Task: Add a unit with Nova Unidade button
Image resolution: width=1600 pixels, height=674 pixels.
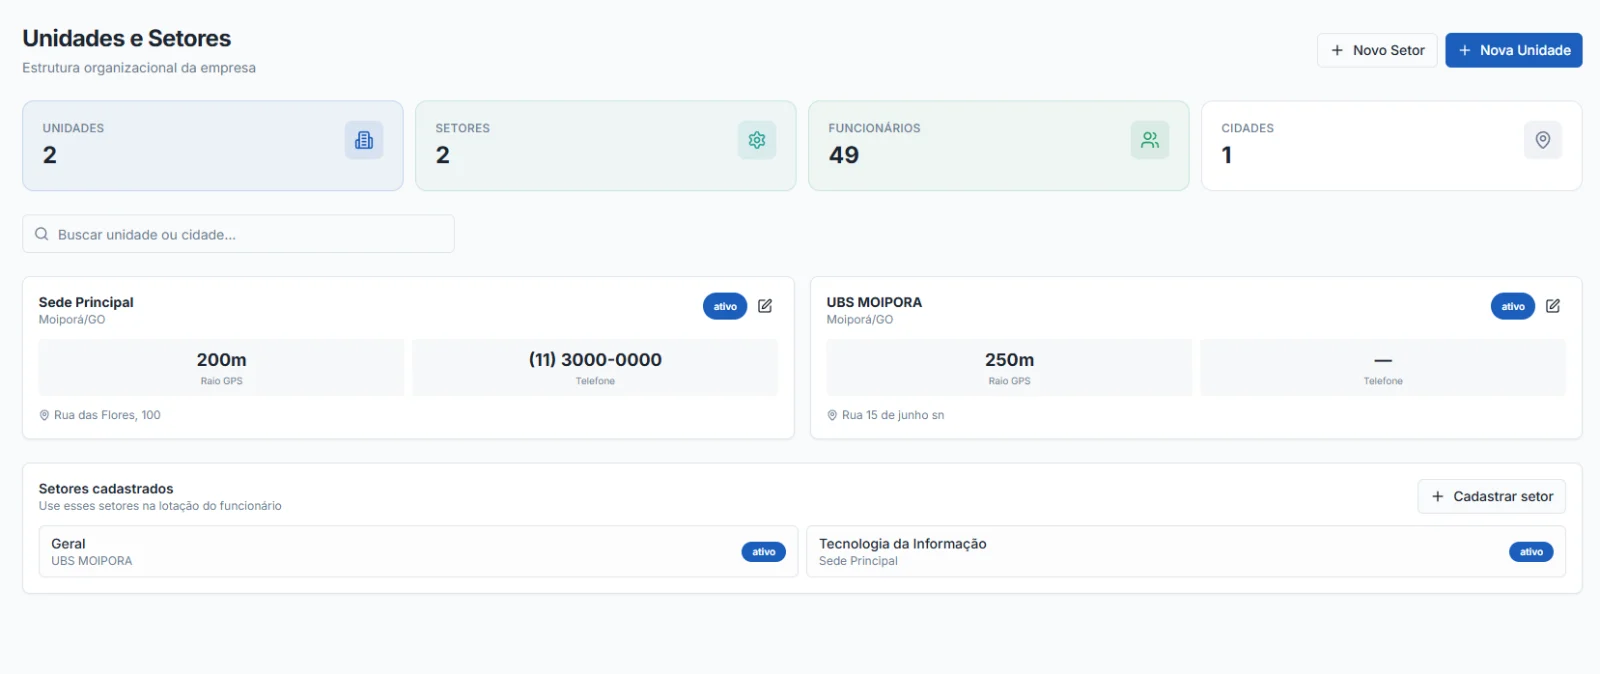Action: [1513, 50]
